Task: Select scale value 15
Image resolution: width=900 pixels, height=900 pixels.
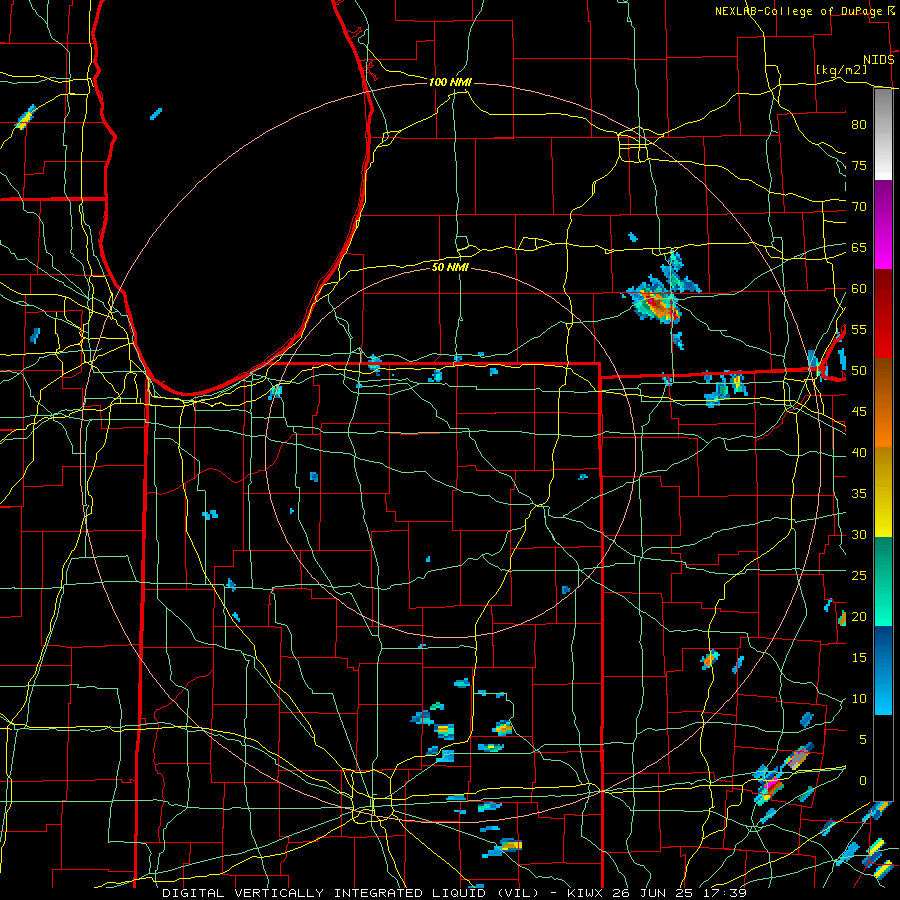Action: pos(859,658)
